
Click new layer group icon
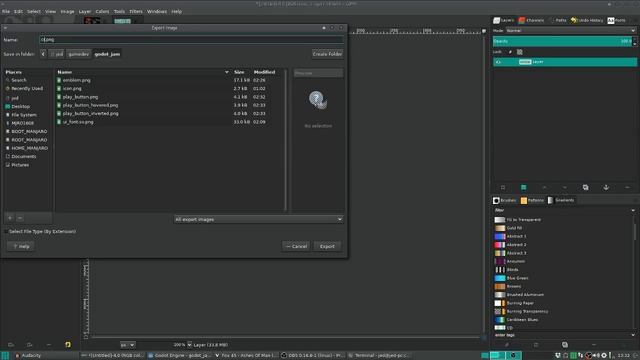coord(523,187)
